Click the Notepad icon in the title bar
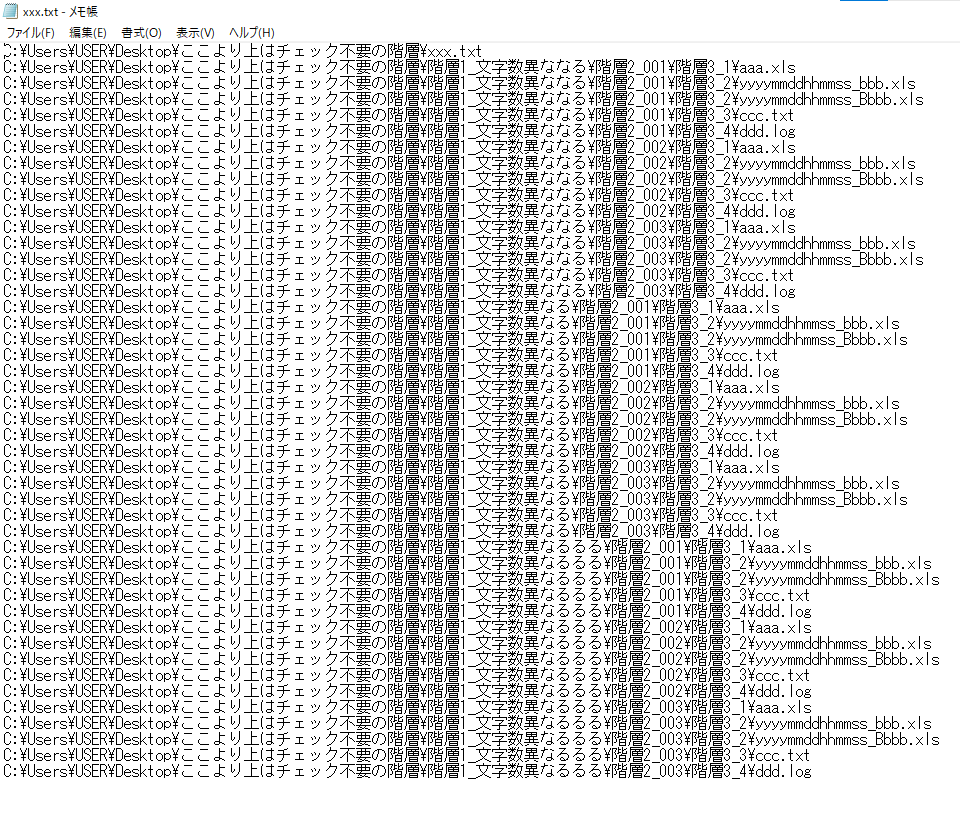 (x=10, y=11)
